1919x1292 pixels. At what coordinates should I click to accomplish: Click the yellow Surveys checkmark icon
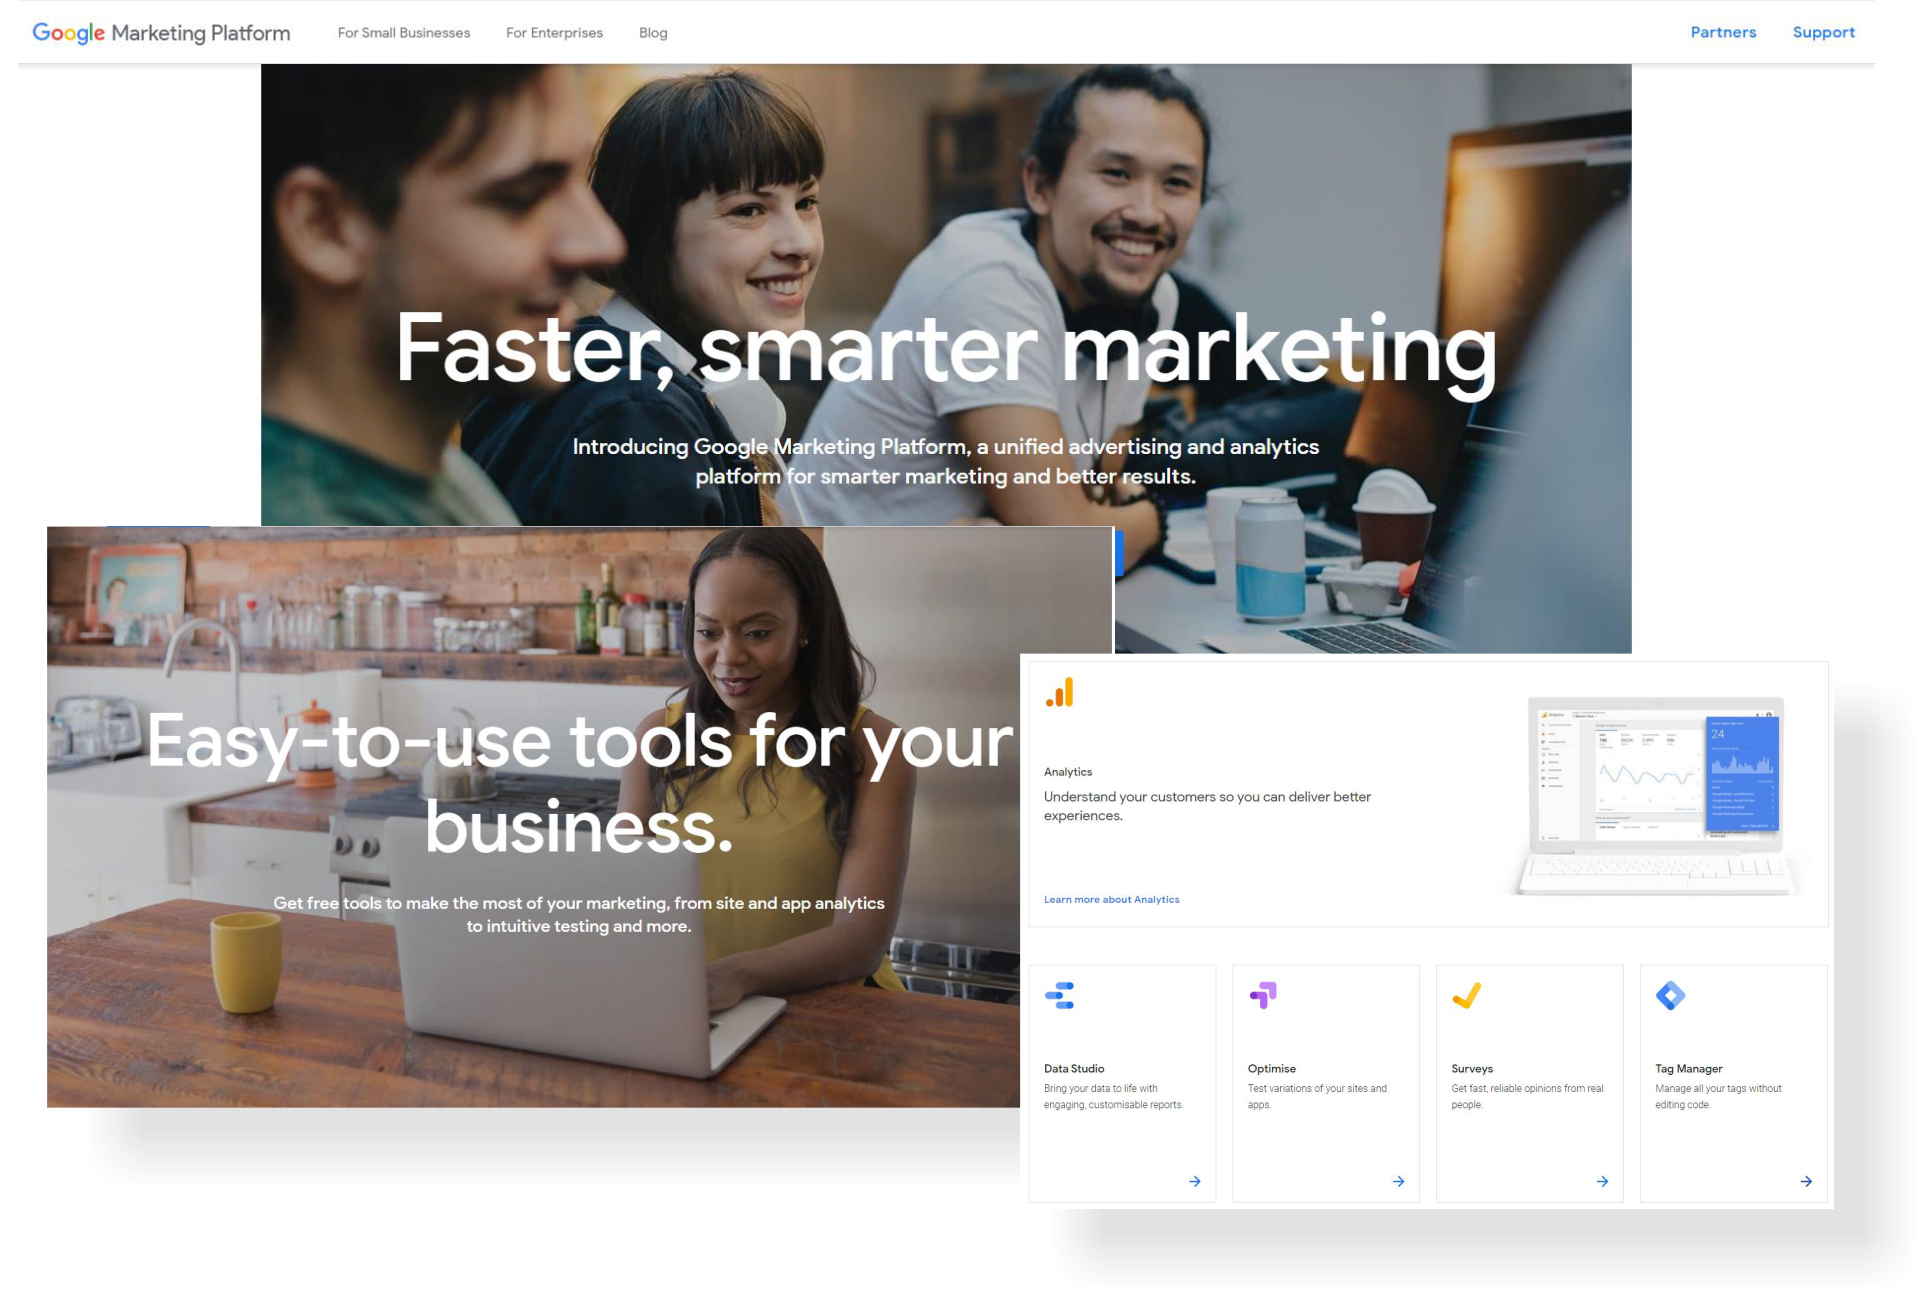(1467, 996)
